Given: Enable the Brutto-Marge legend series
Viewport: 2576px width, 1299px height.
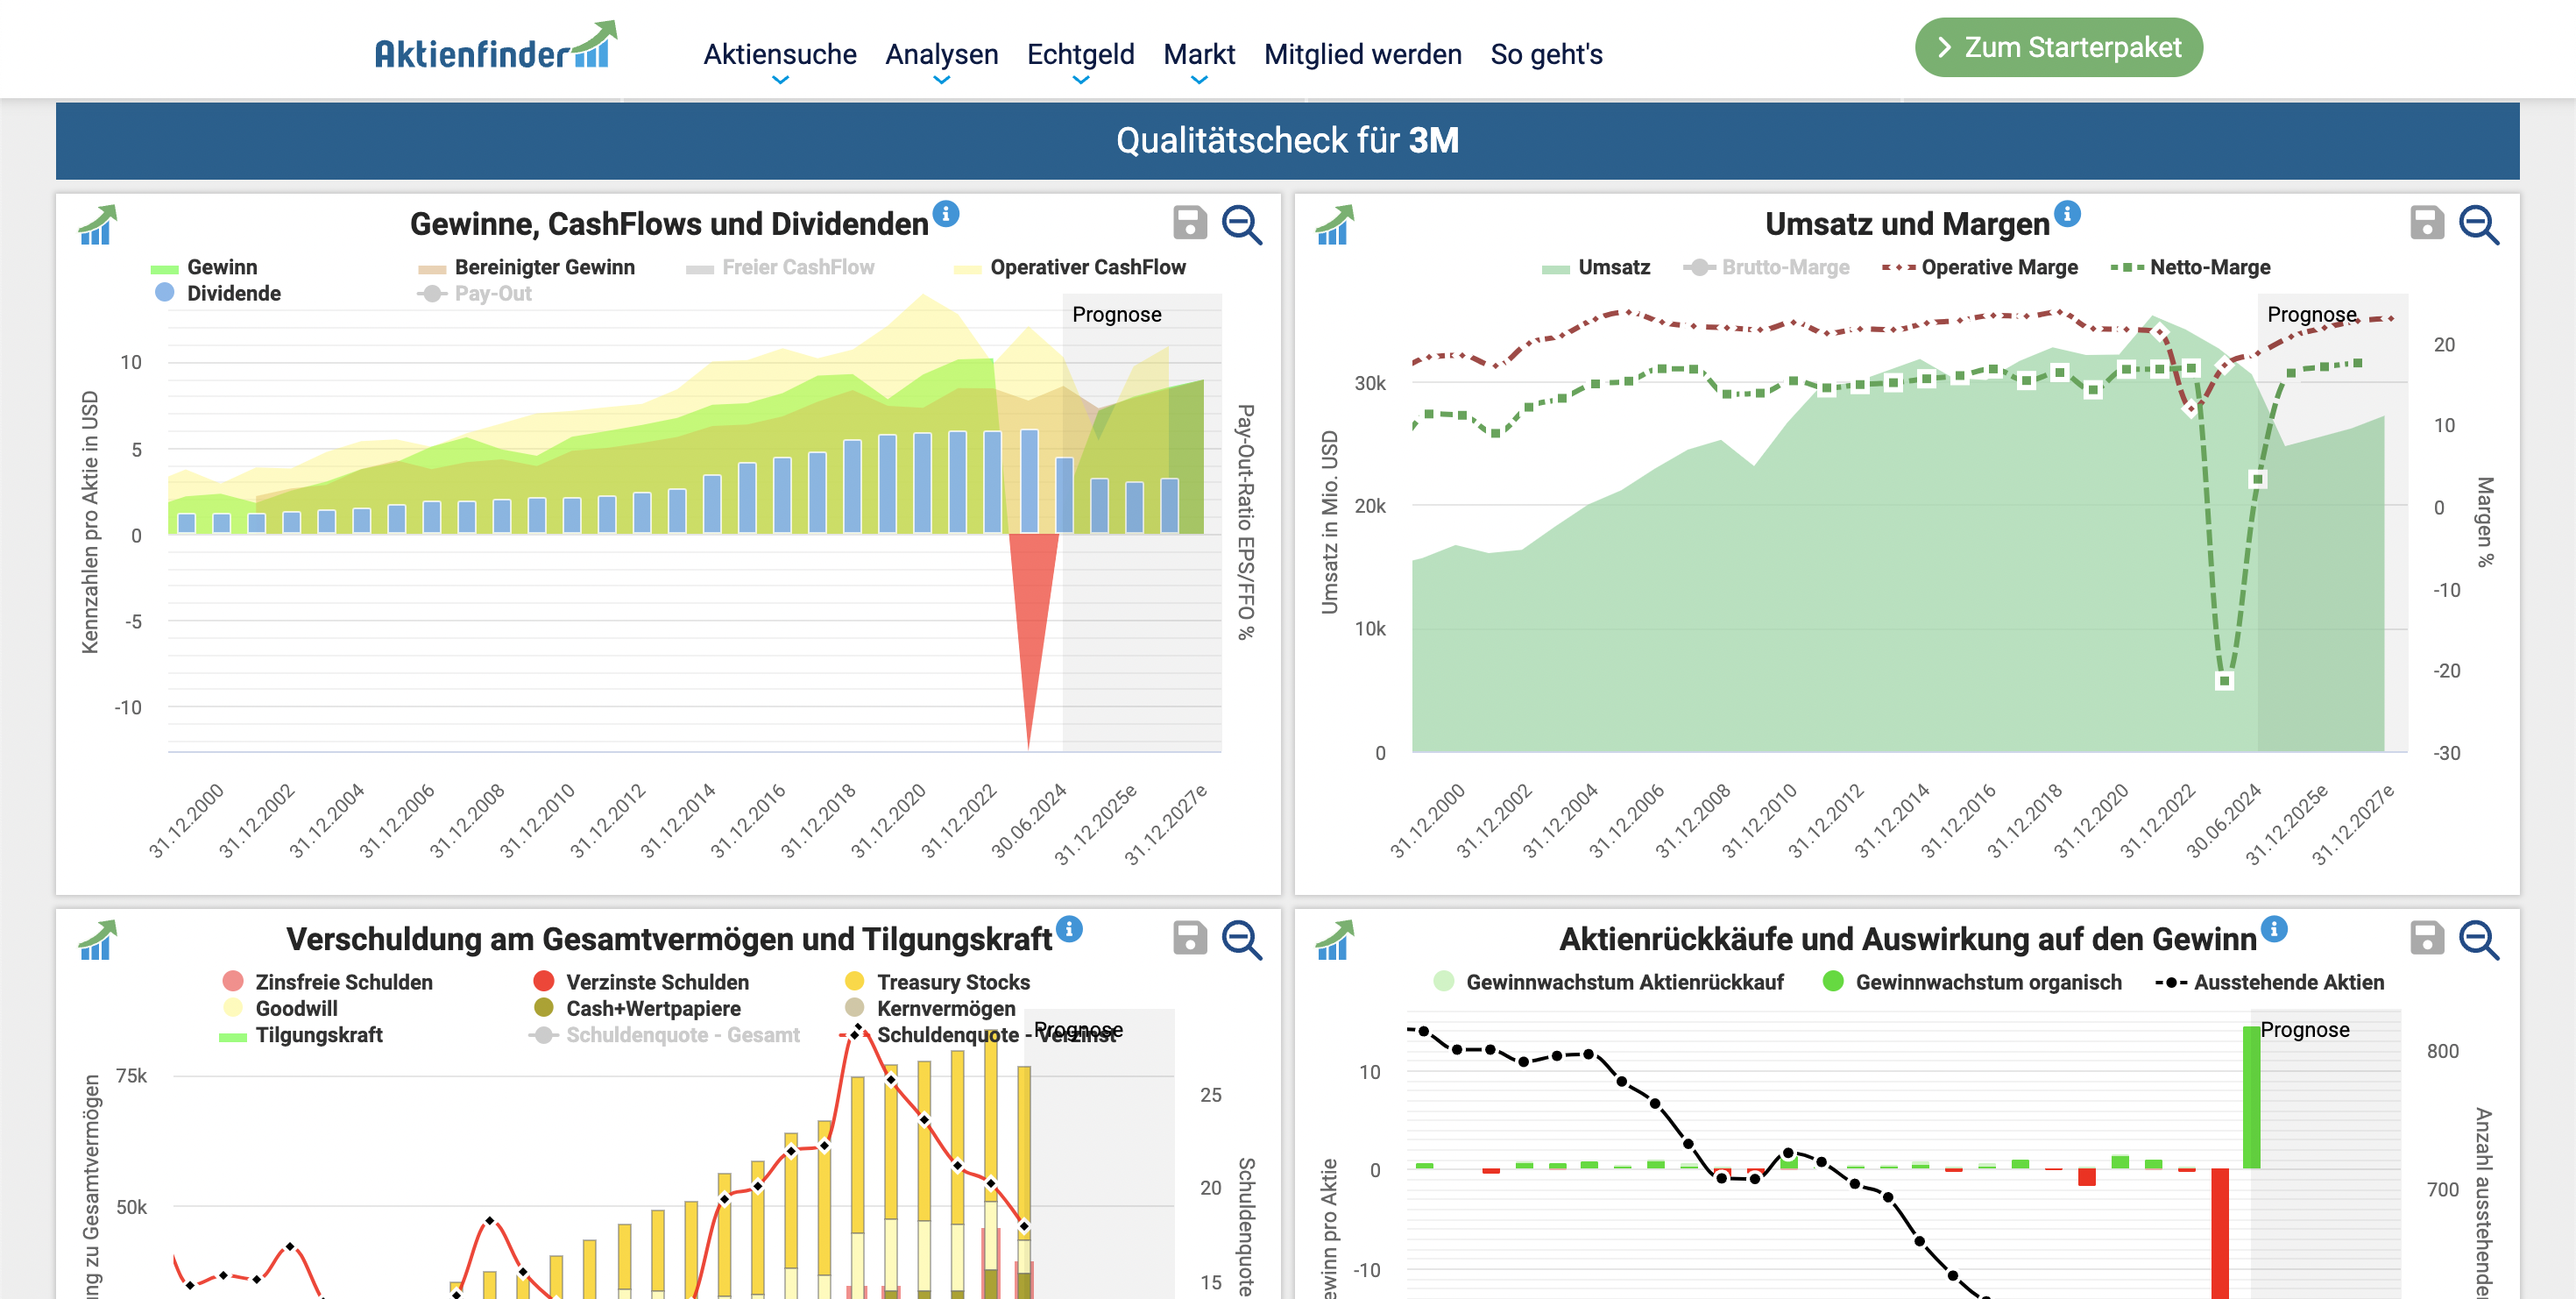Looking at the screenshot, I should tap(1766, 267).
